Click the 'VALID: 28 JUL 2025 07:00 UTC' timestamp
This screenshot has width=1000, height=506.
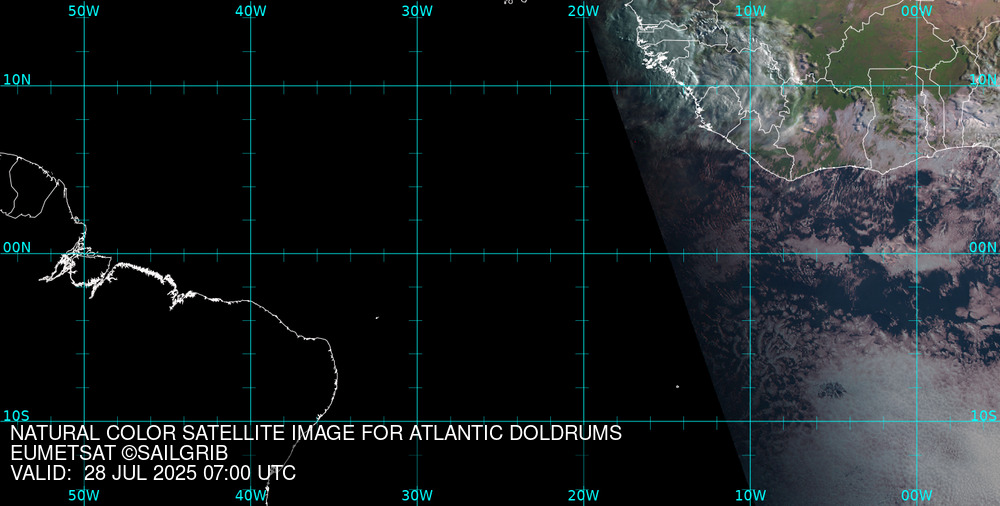tap(153, 473)
